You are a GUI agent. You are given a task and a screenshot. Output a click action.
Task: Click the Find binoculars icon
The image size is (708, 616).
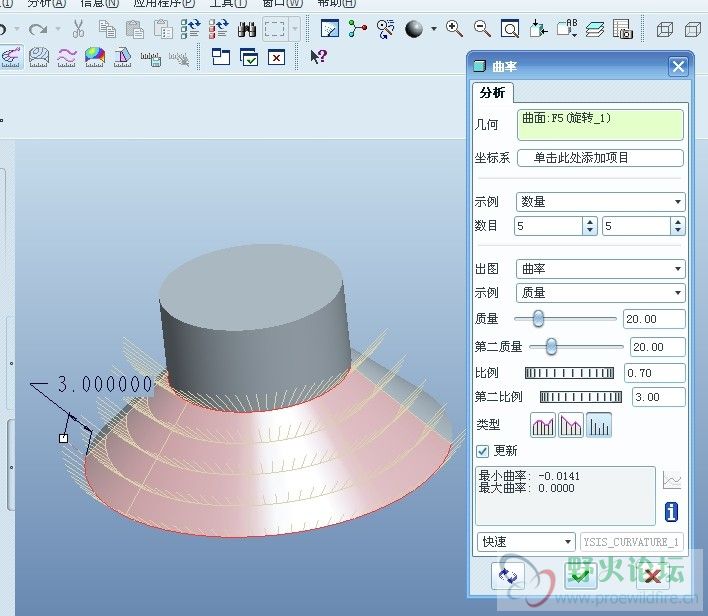click(x=247, y=29)
